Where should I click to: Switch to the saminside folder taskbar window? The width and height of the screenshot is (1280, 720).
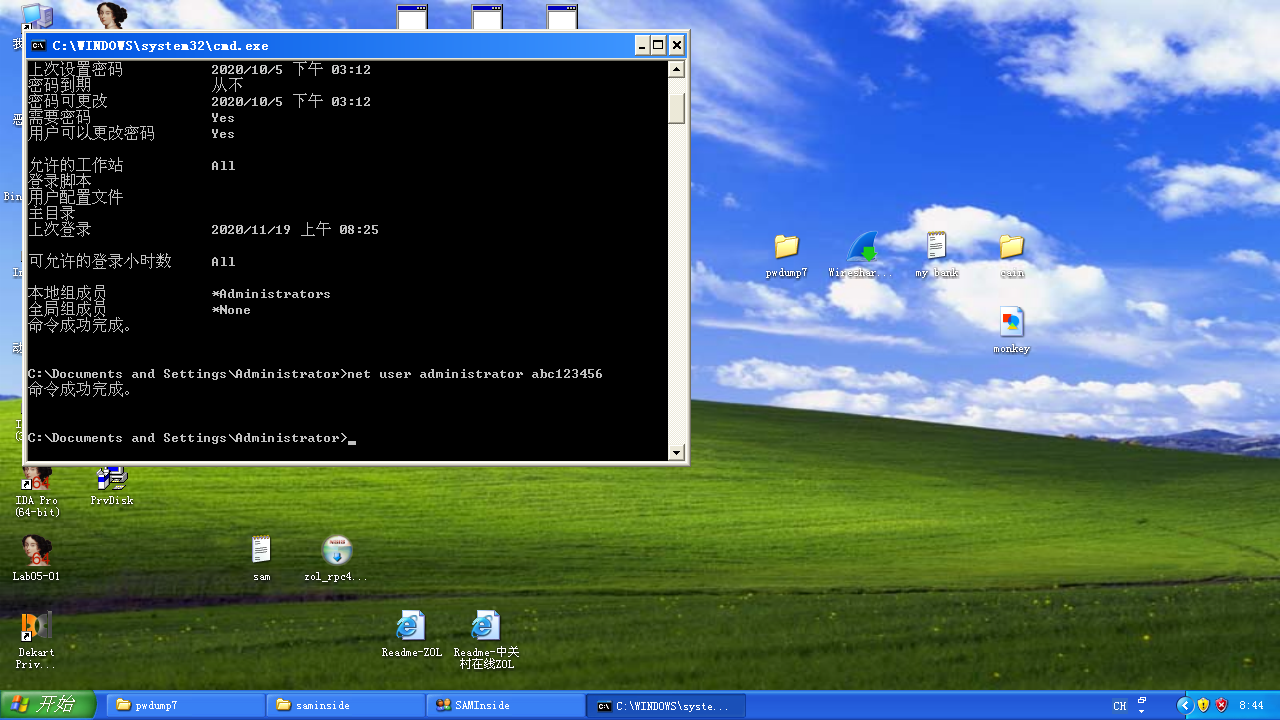[x=345, y=705]
